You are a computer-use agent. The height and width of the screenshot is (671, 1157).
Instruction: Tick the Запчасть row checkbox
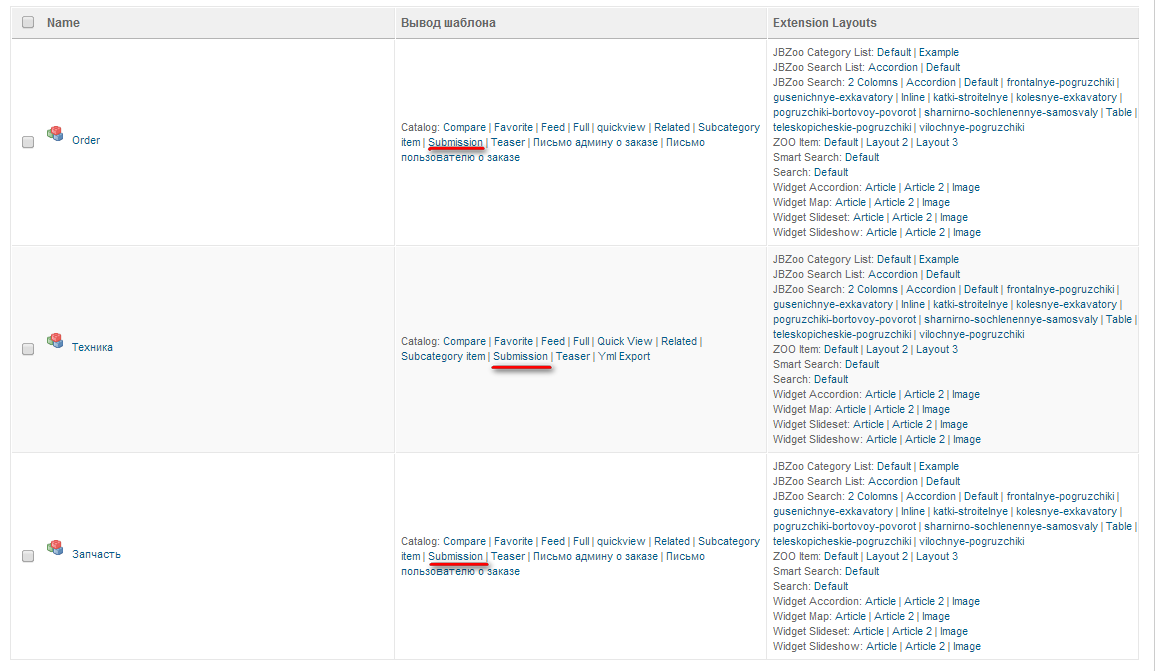[28, 556]
